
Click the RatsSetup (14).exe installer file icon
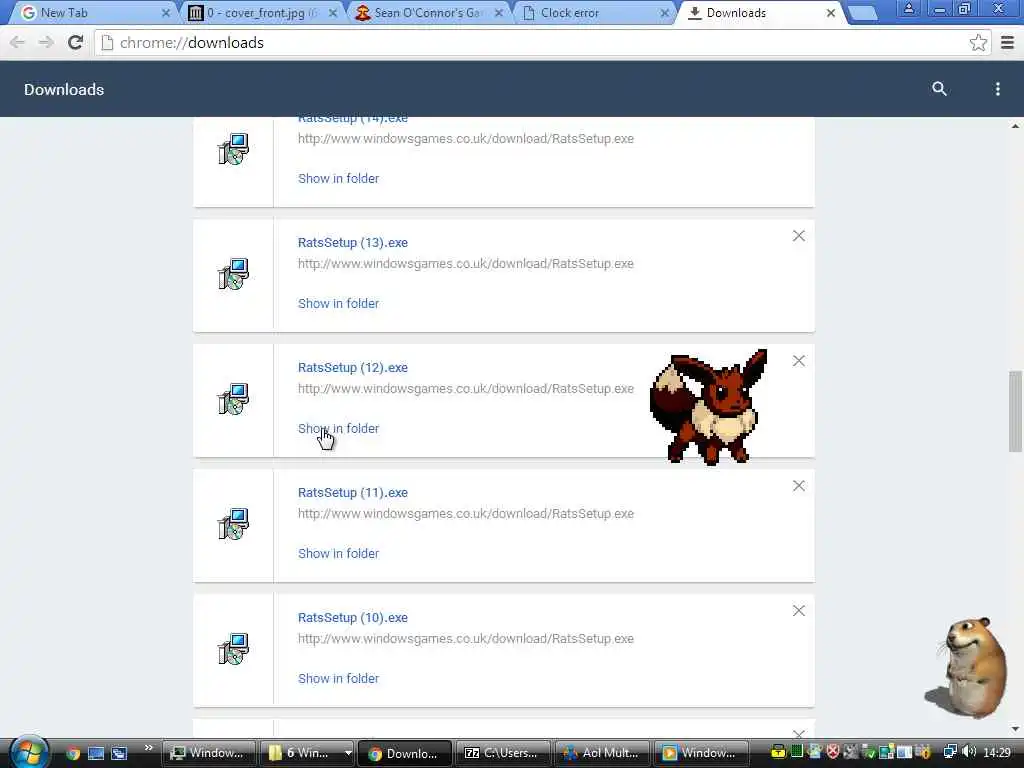233,150
